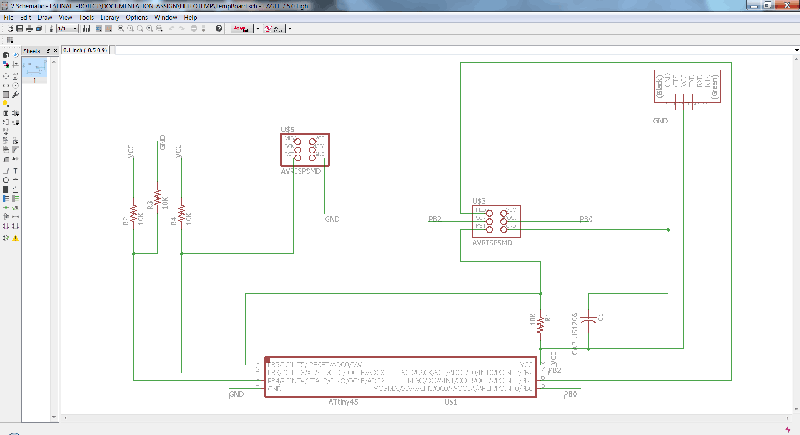Open the Errors warning tool

[x=15, y=238]
